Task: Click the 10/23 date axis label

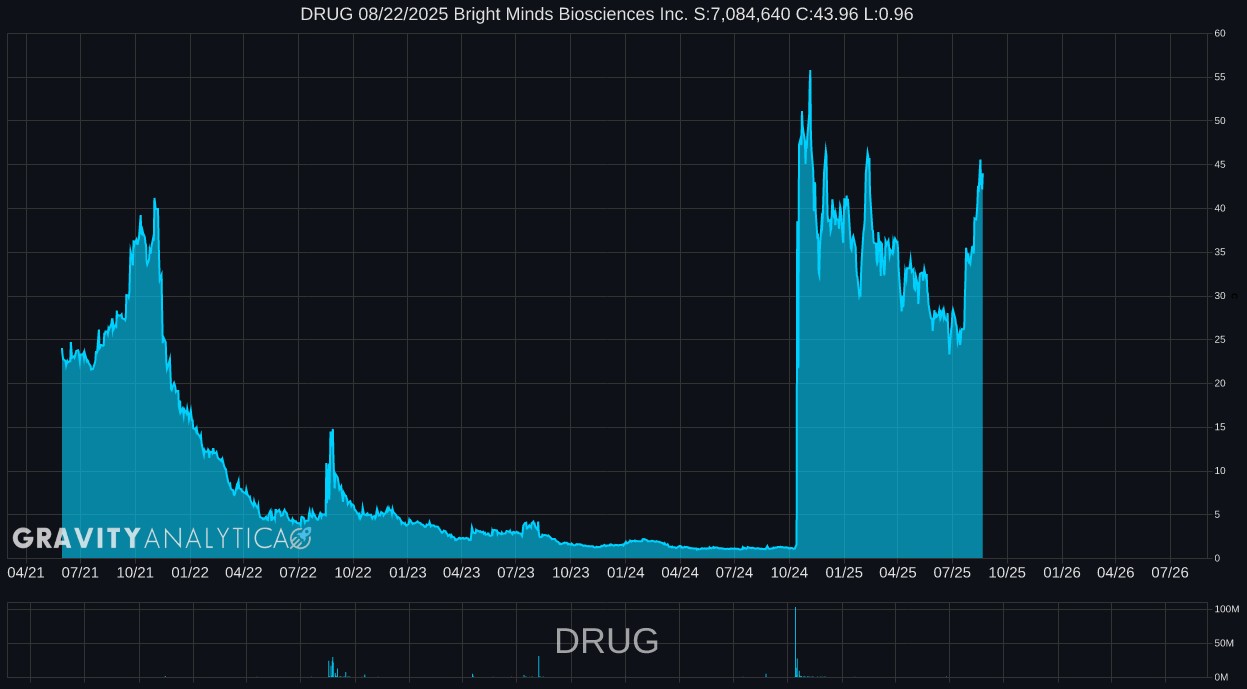Action: [x=571, y=573]
